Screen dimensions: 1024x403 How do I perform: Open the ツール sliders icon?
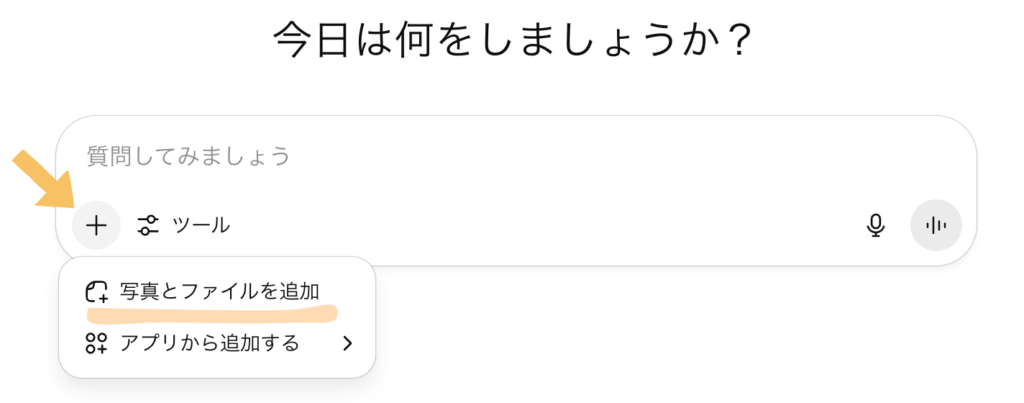(148, 225)
